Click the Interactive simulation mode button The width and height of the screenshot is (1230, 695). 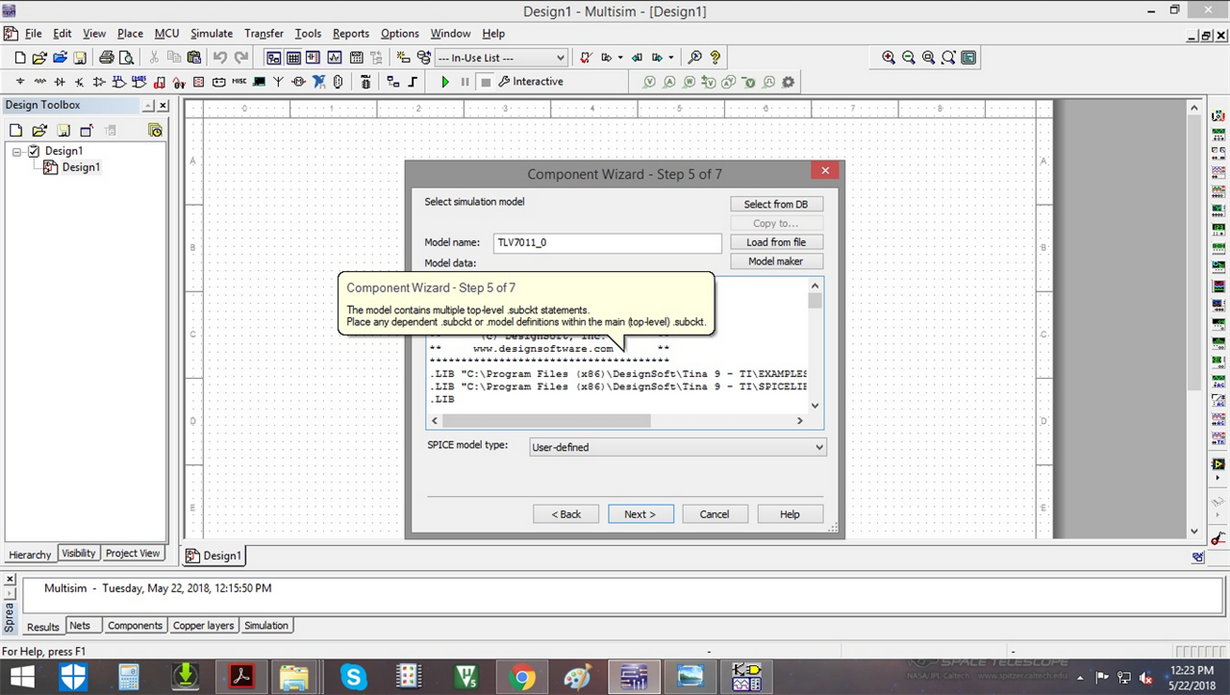coord(531,82)
